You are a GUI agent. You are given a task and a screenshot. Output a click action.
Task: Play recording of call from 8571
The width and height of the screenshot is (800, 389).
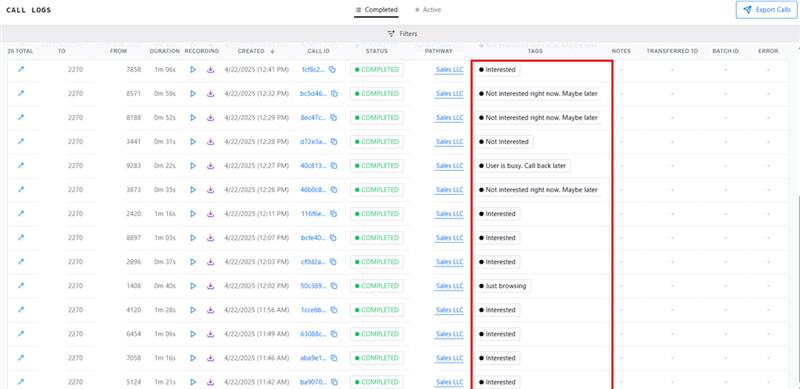[x=193, y=93]
